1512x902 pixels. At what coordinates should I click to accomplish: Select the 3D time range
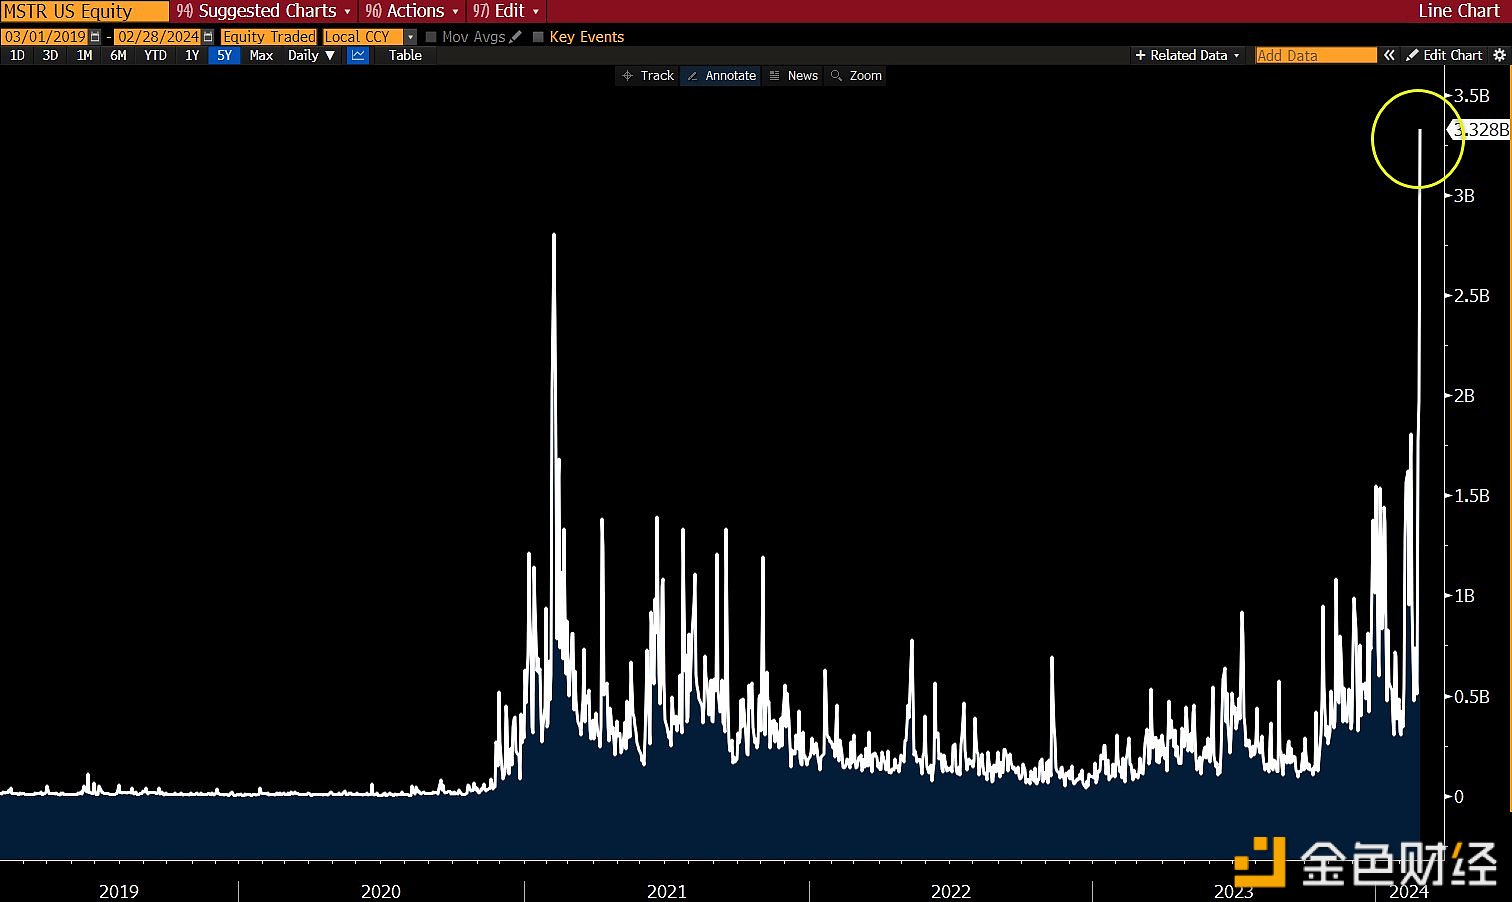50,56
